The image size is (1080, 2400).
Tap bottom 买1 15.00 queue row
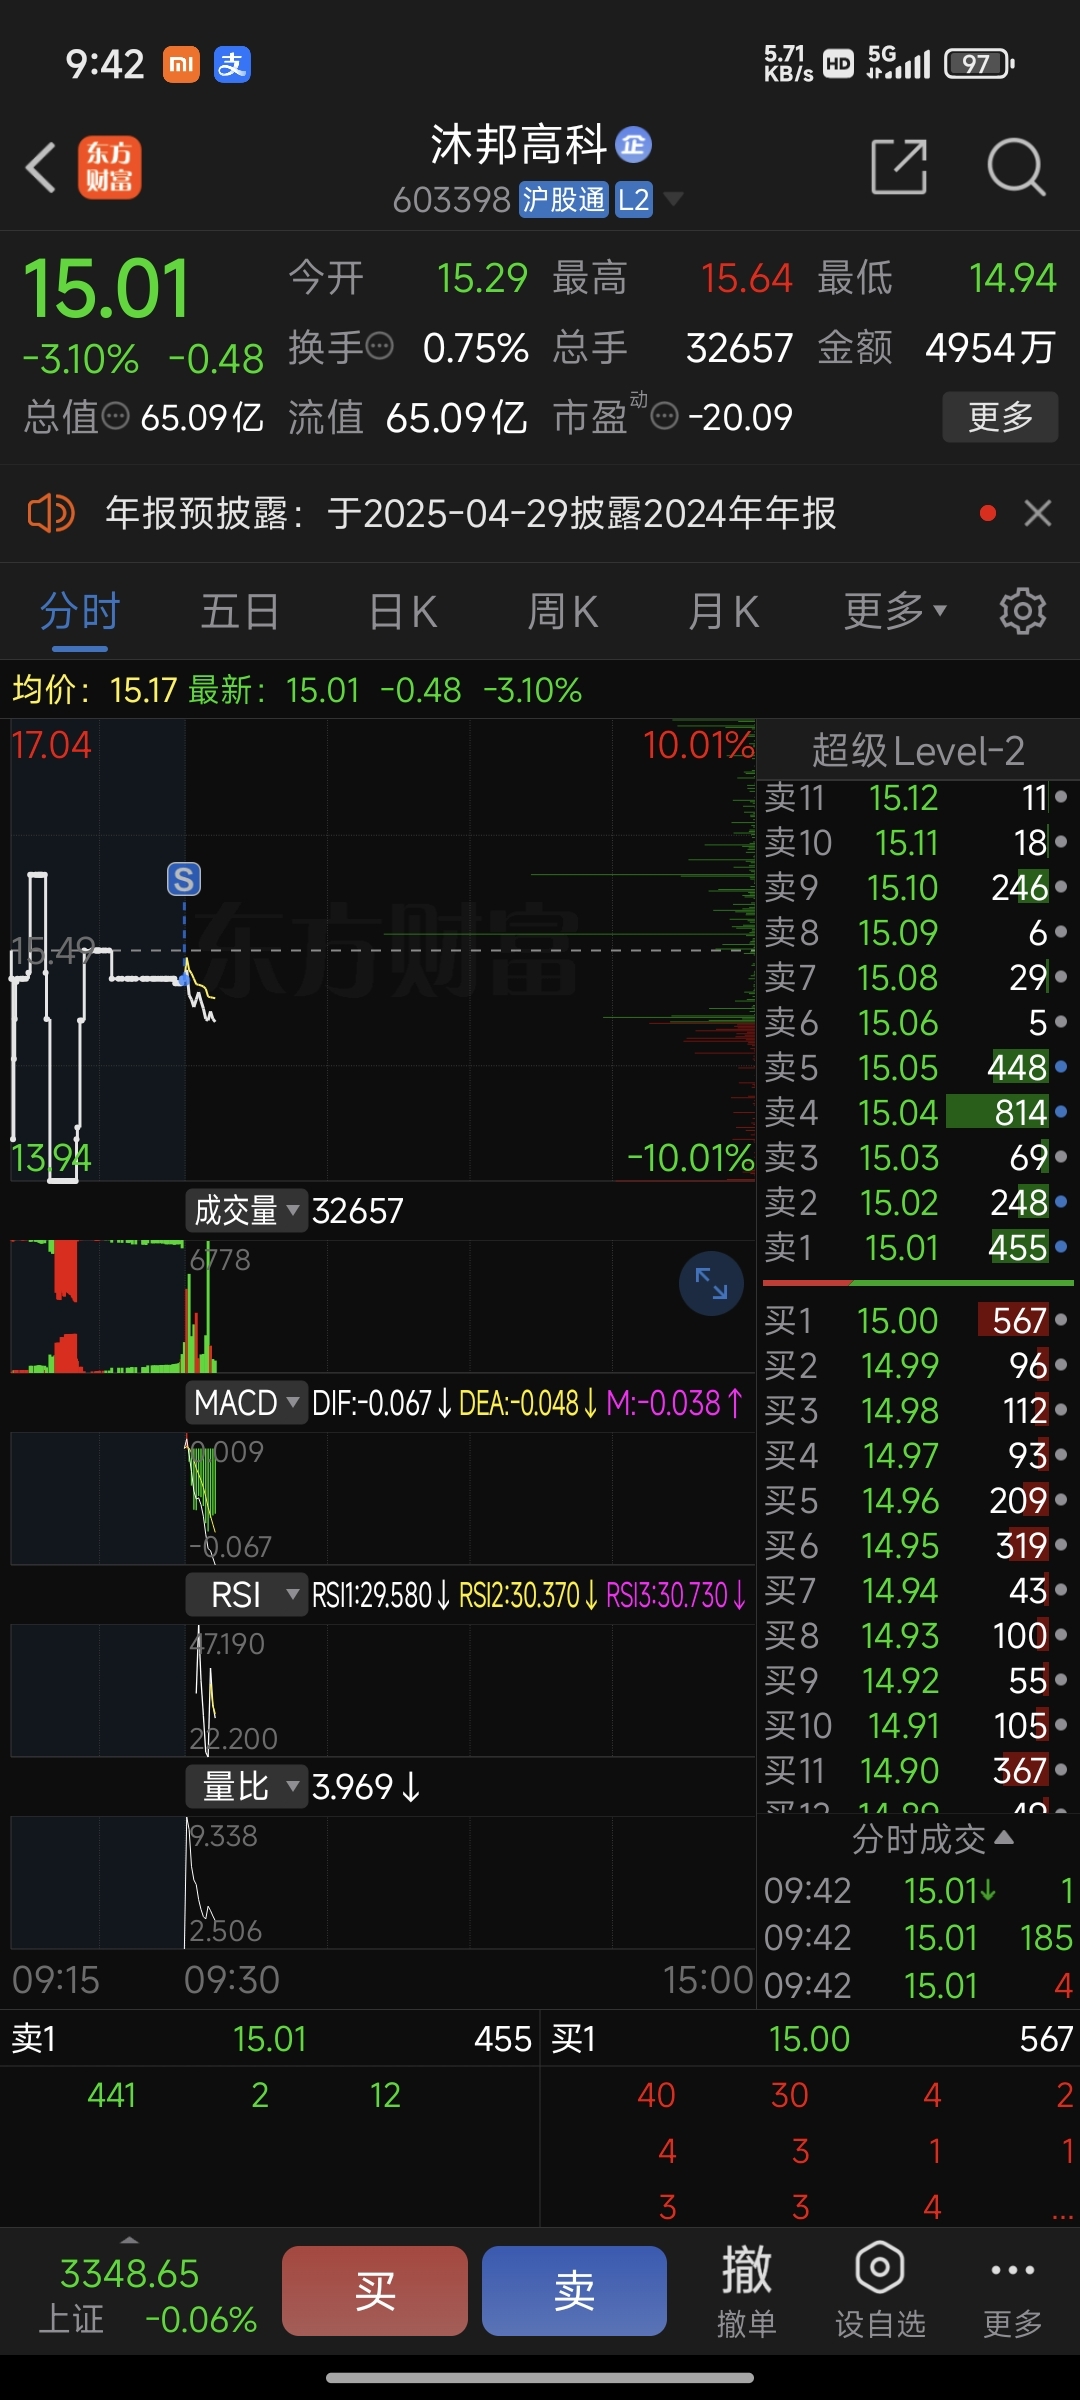tap(811, 2039)
